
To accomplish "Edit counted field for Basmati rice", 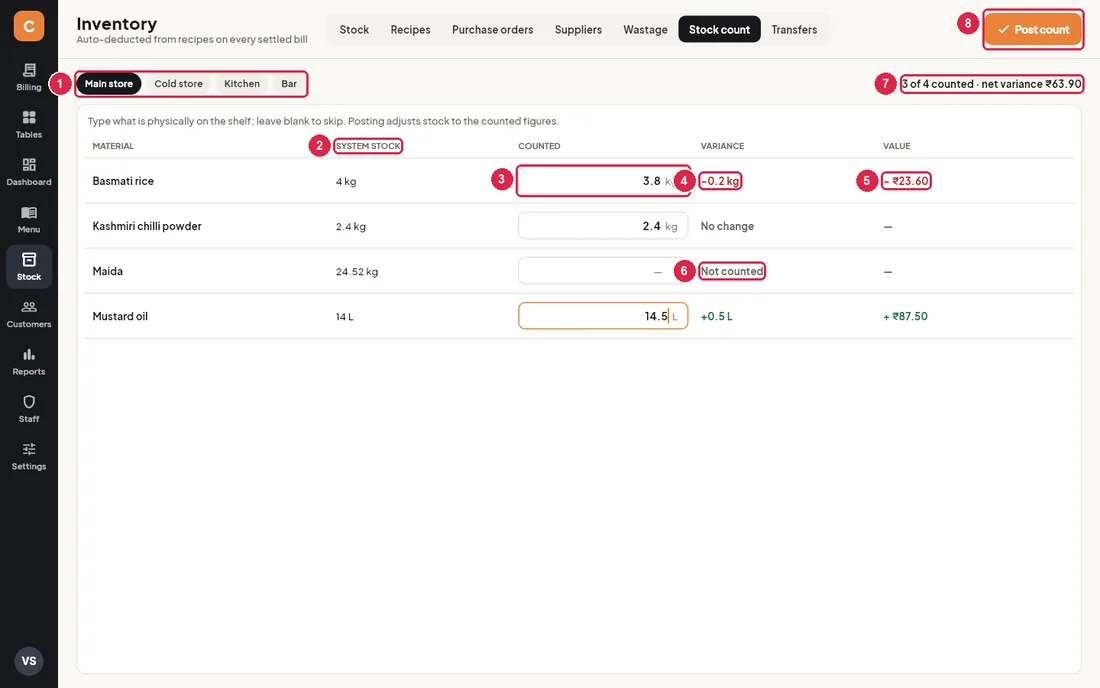I will (603, 181).
